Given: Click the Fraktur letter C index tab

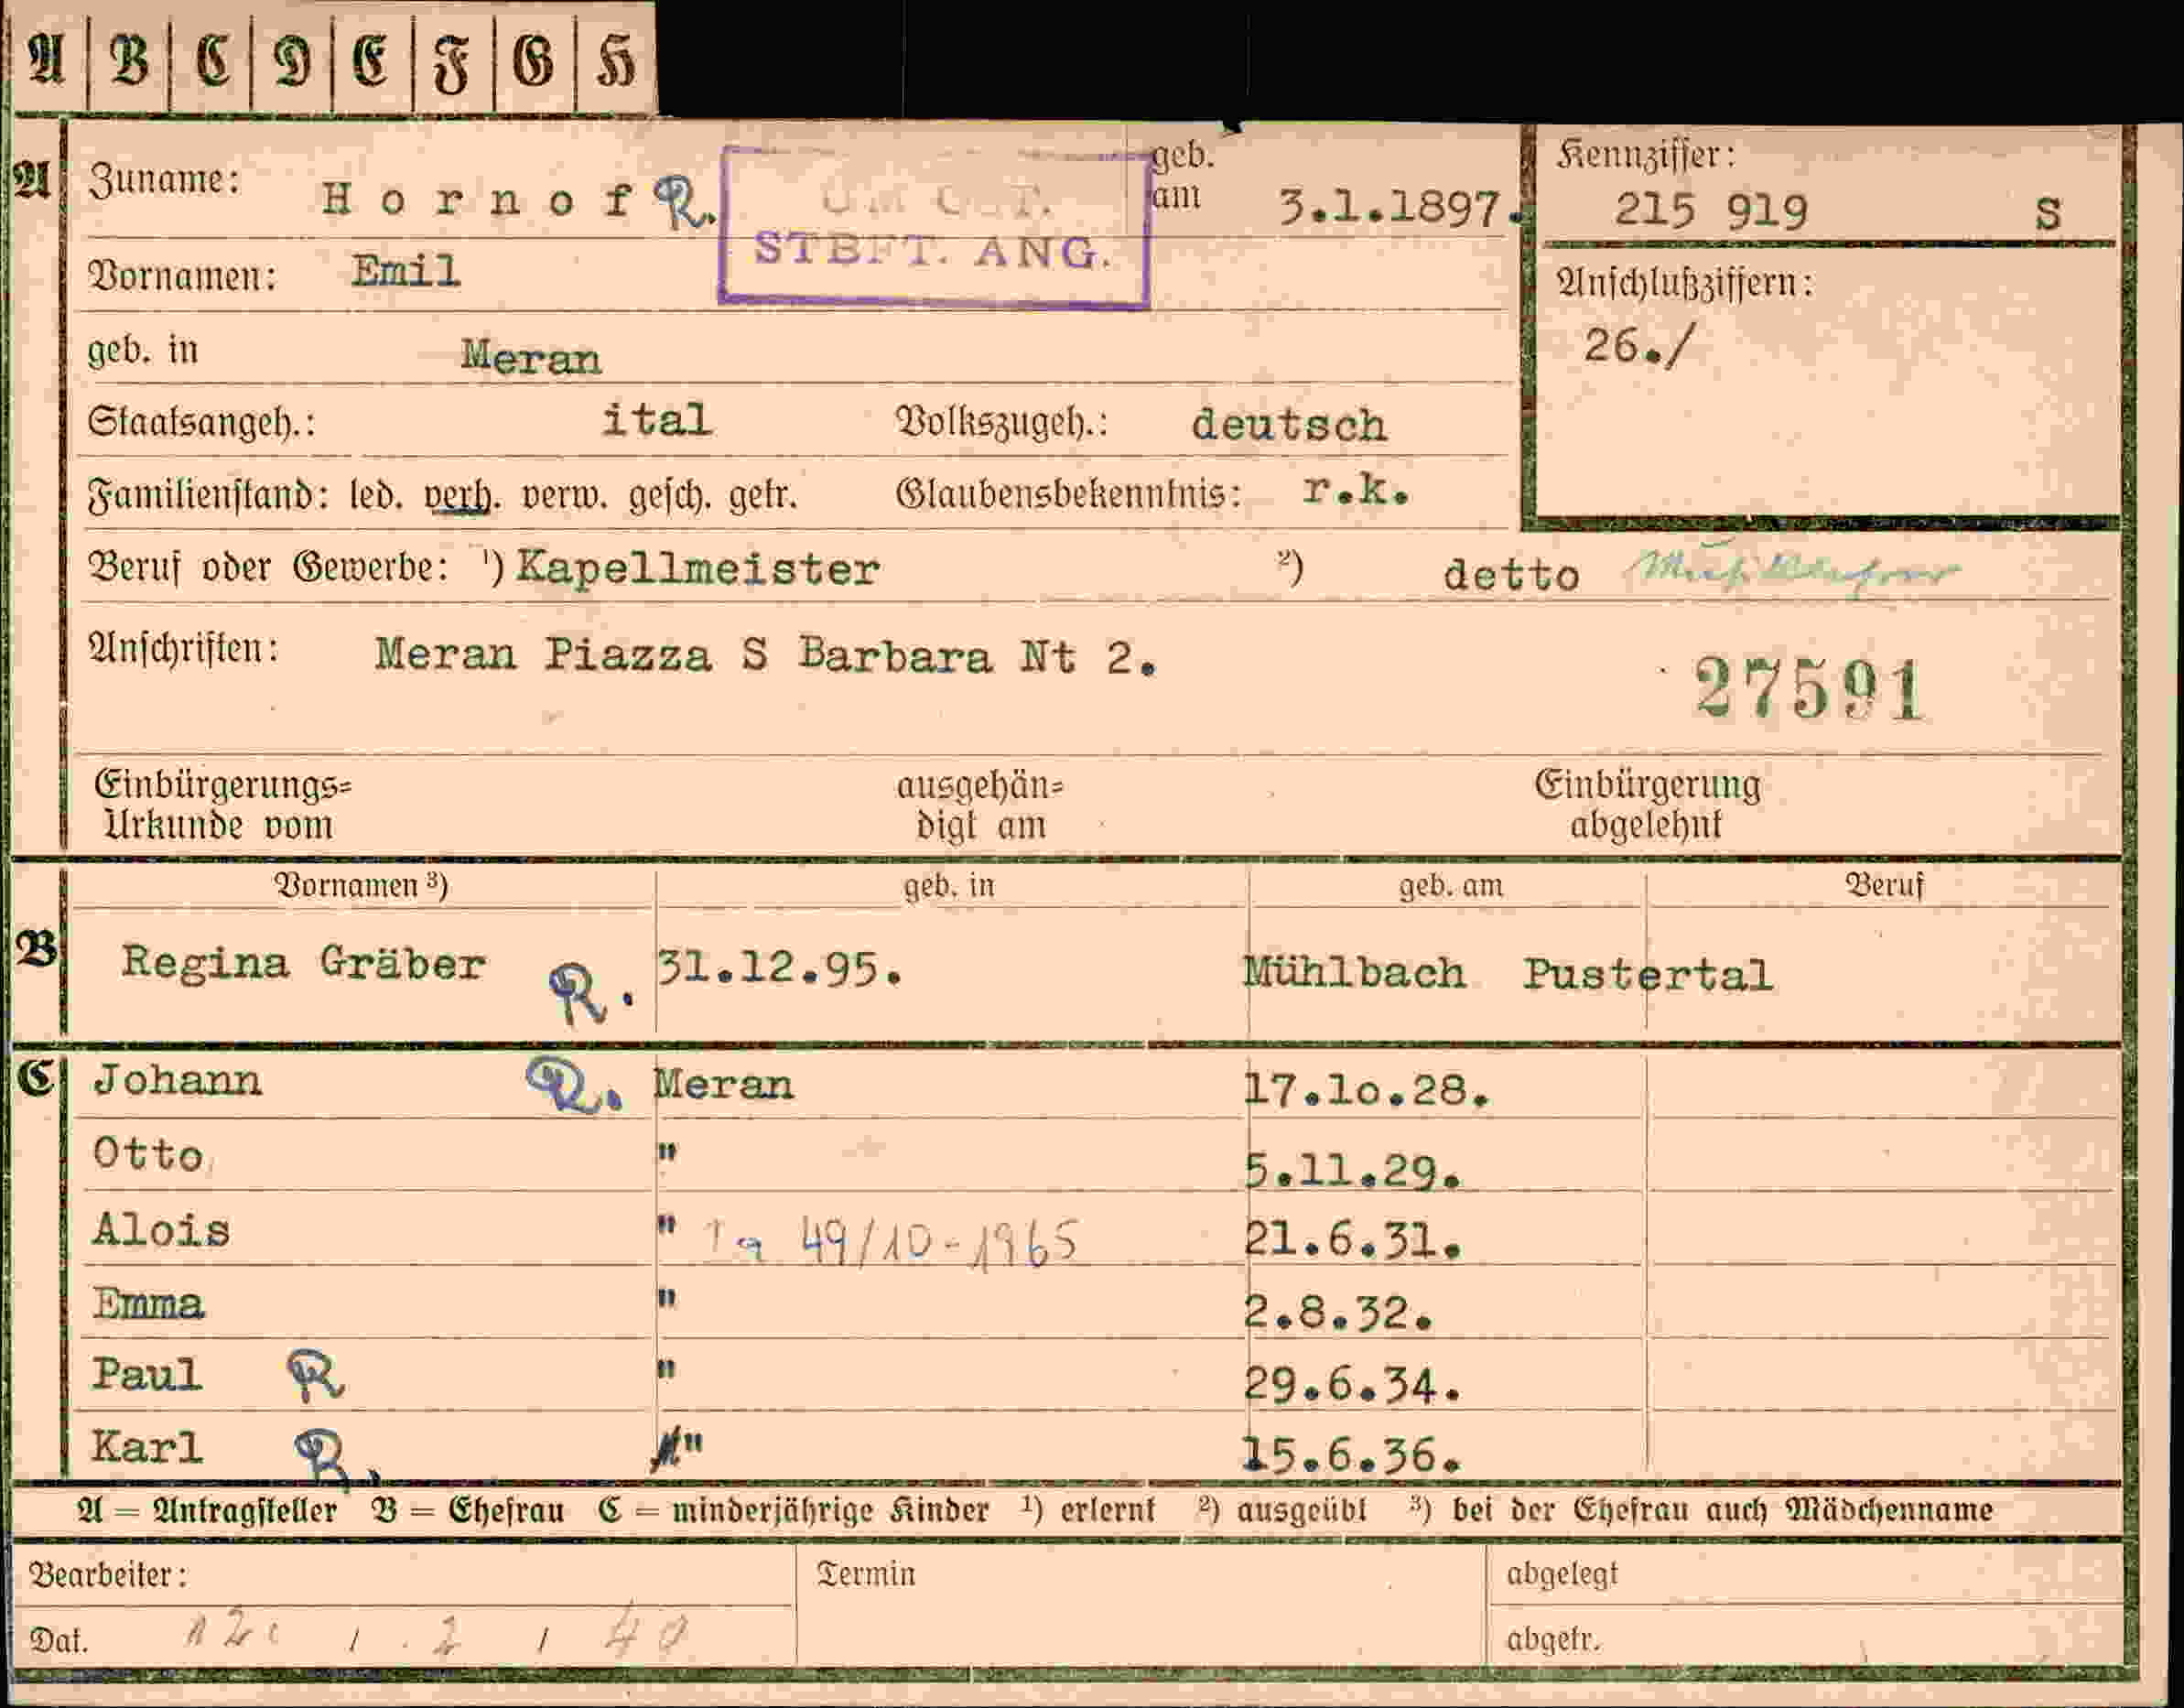Looking at the screenshot, I should [x=211, y=59].
